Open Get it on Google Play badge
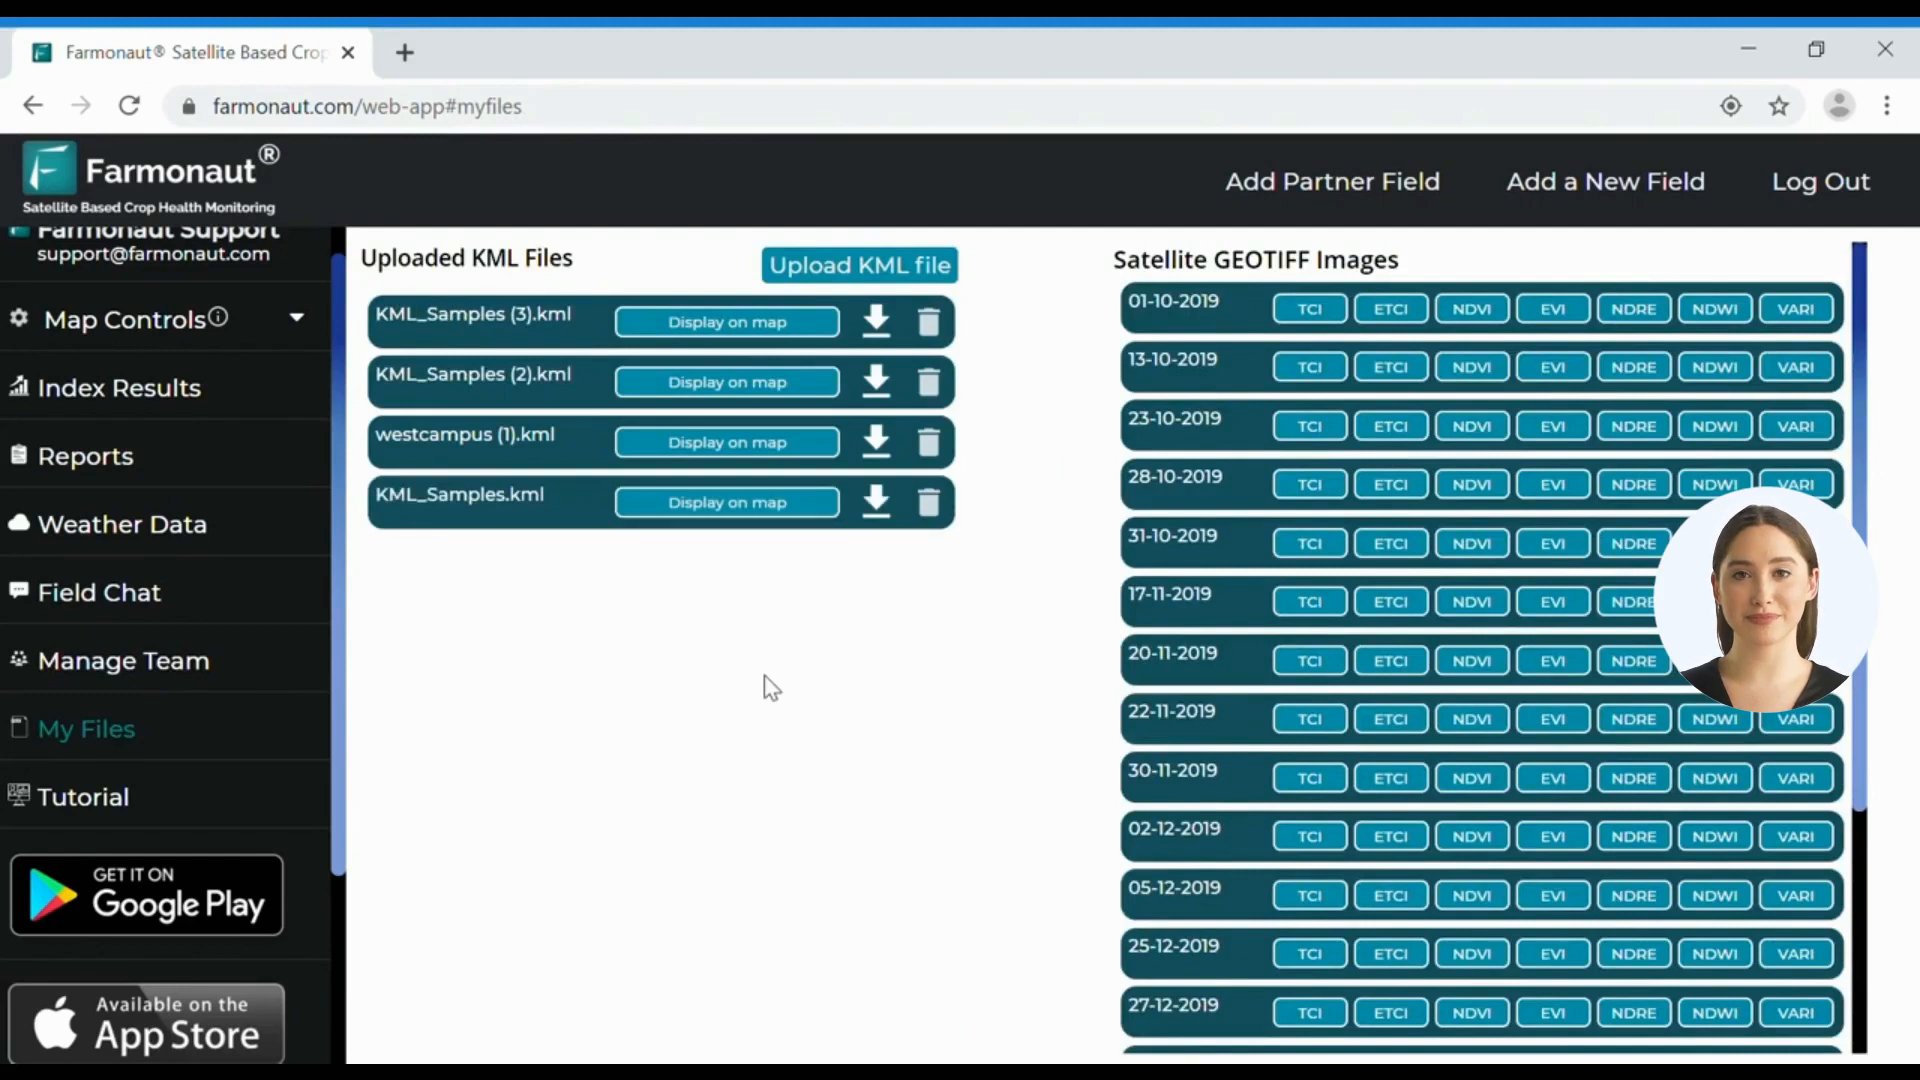 (147, 895)
